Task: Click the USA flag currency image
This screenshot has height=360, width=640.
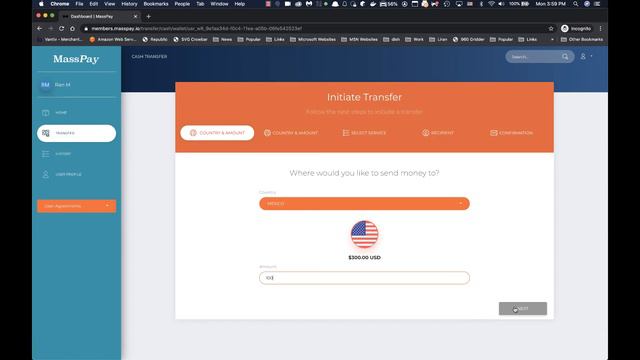Action: pos(364,234)
